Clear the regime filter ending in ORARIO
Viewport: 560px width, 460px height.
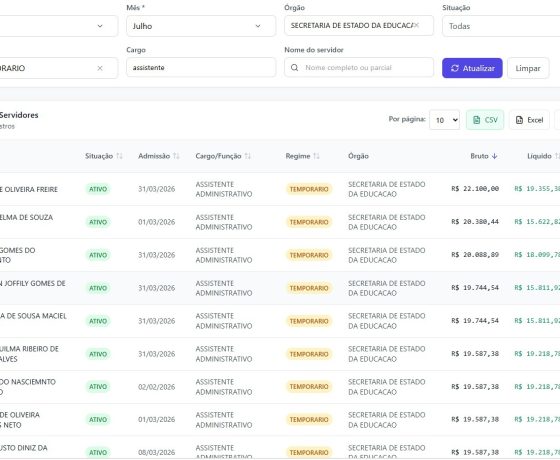[x=100, y=68]
